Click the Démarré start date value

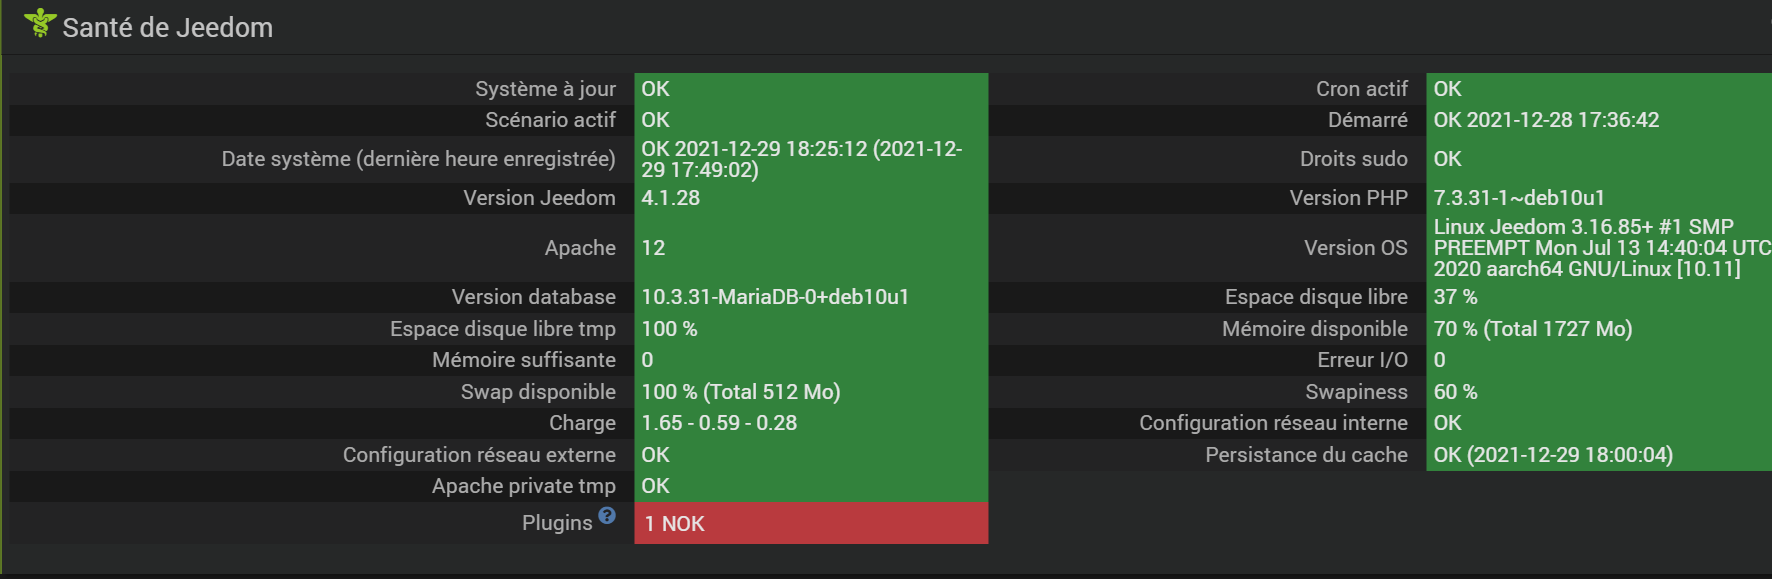(1546, 120)
